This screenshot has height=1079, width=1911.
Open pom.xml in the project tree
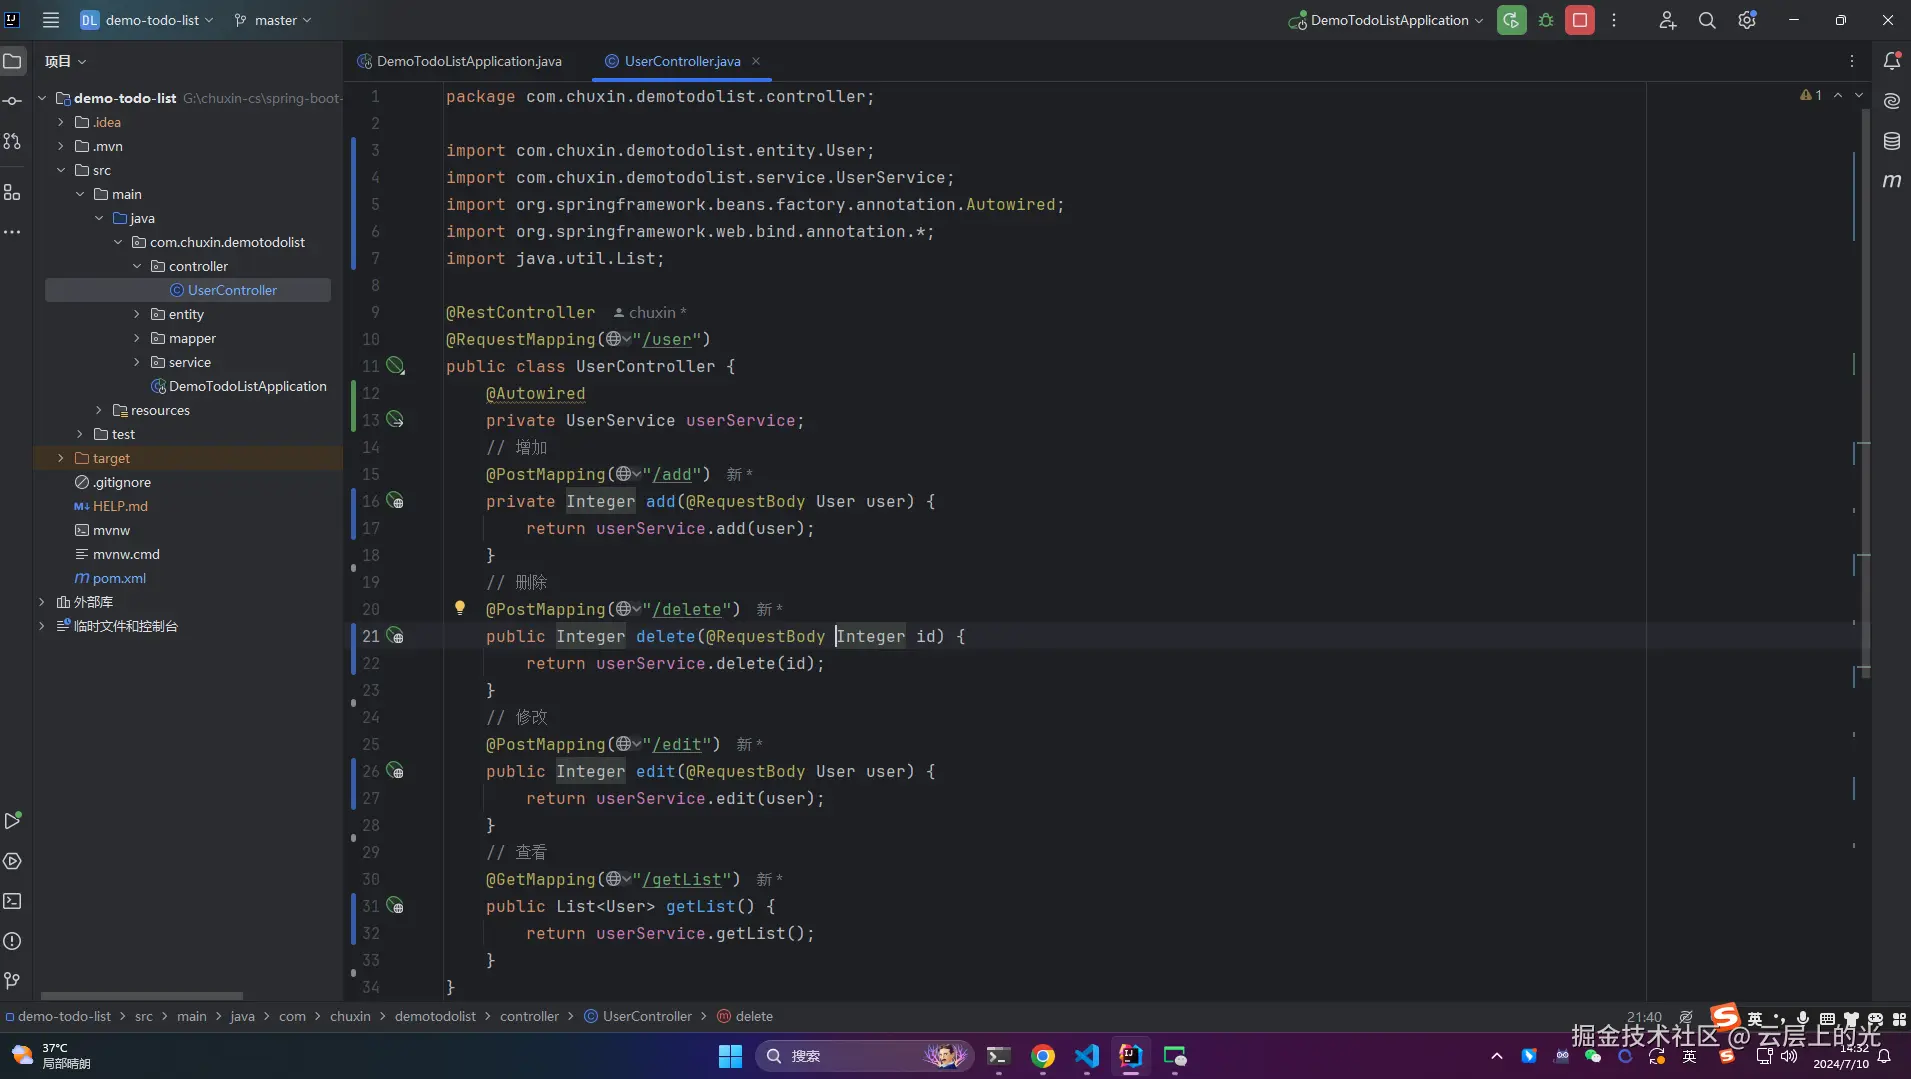tap(119, 578)
